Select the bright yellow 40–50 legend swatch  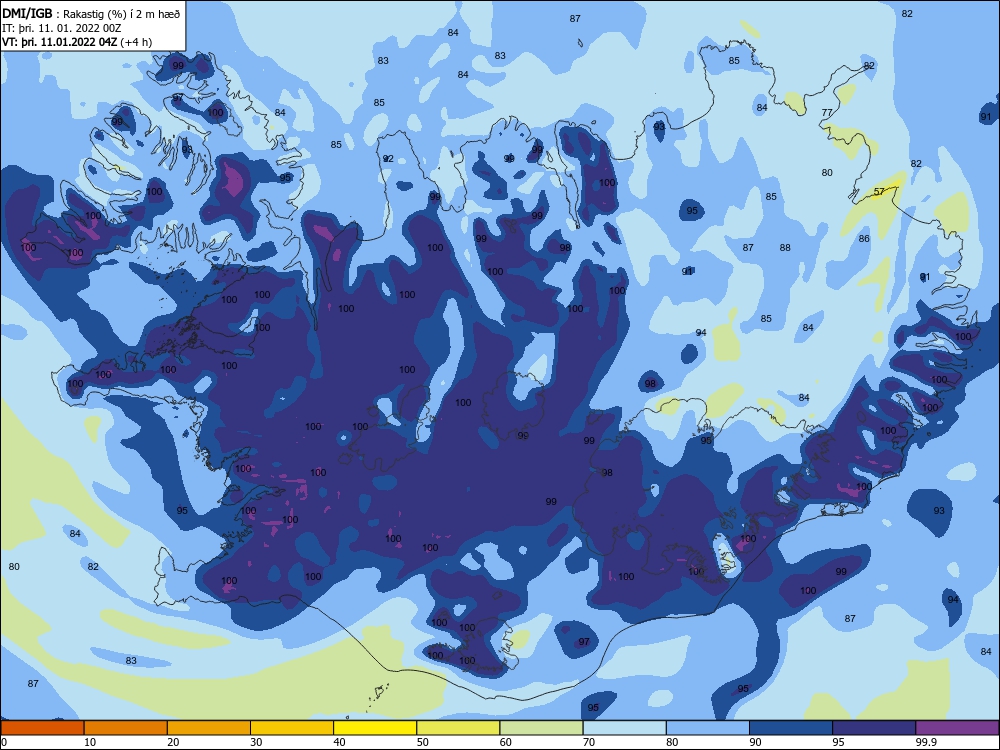[375, 728]
